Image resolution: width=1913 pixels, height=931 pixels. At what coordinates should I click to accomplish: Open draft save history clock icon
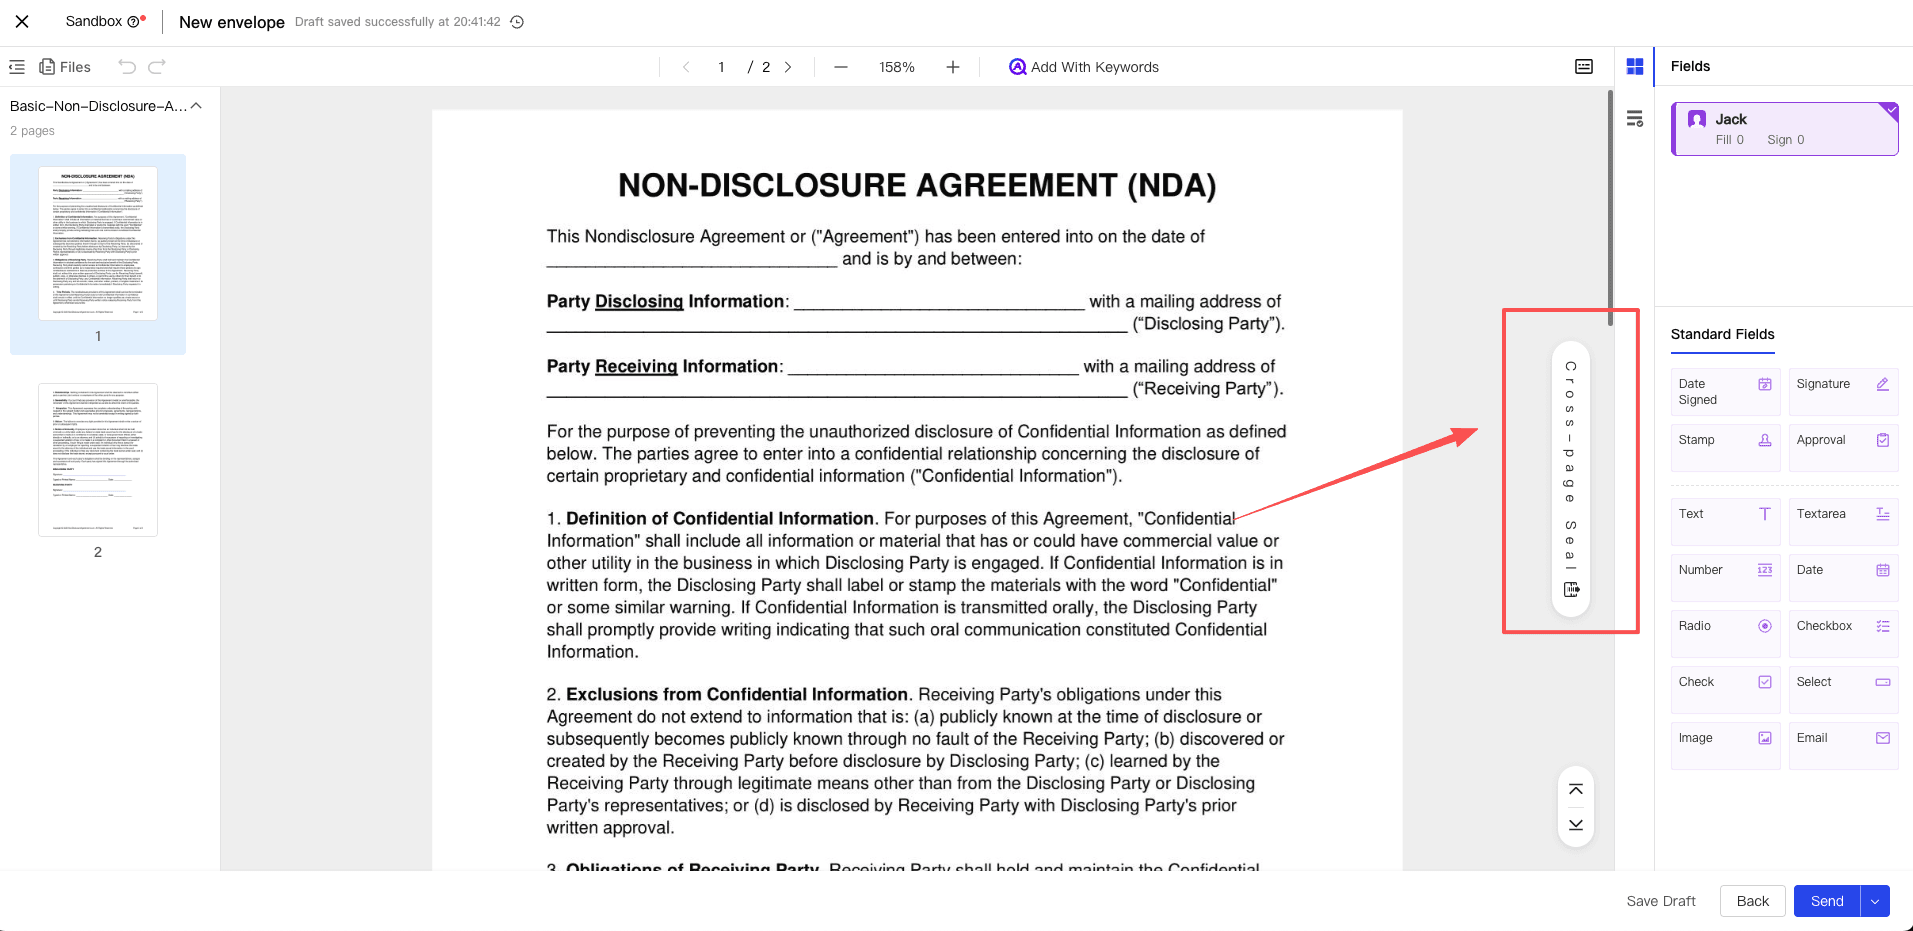[x=517, y=22]
